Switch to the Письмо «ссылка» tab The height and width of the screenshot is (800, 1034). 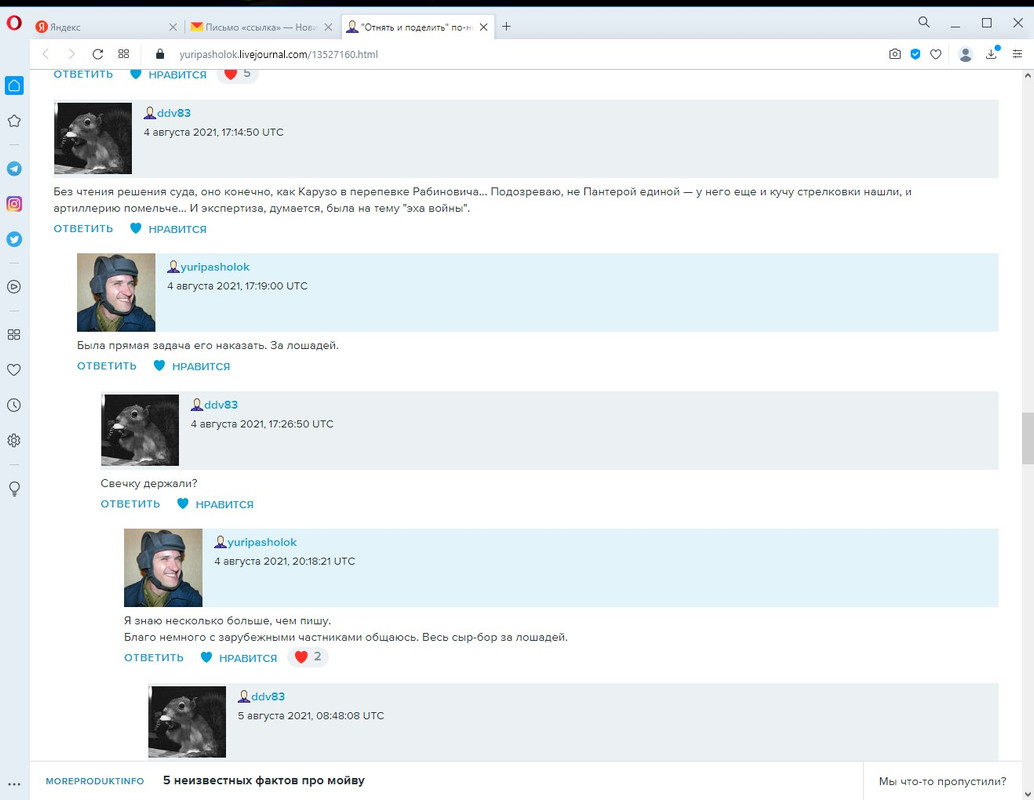coord(253,27)
